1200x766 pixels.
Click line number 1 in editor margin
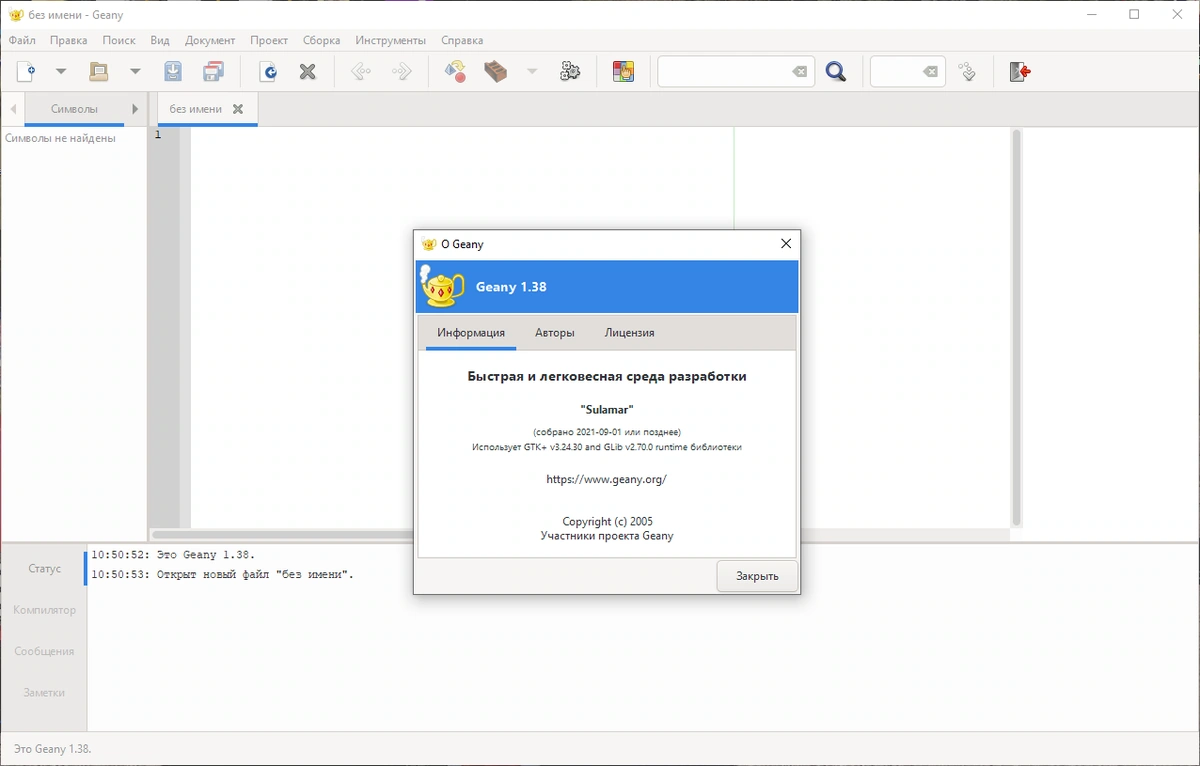(x=158, y=135)
